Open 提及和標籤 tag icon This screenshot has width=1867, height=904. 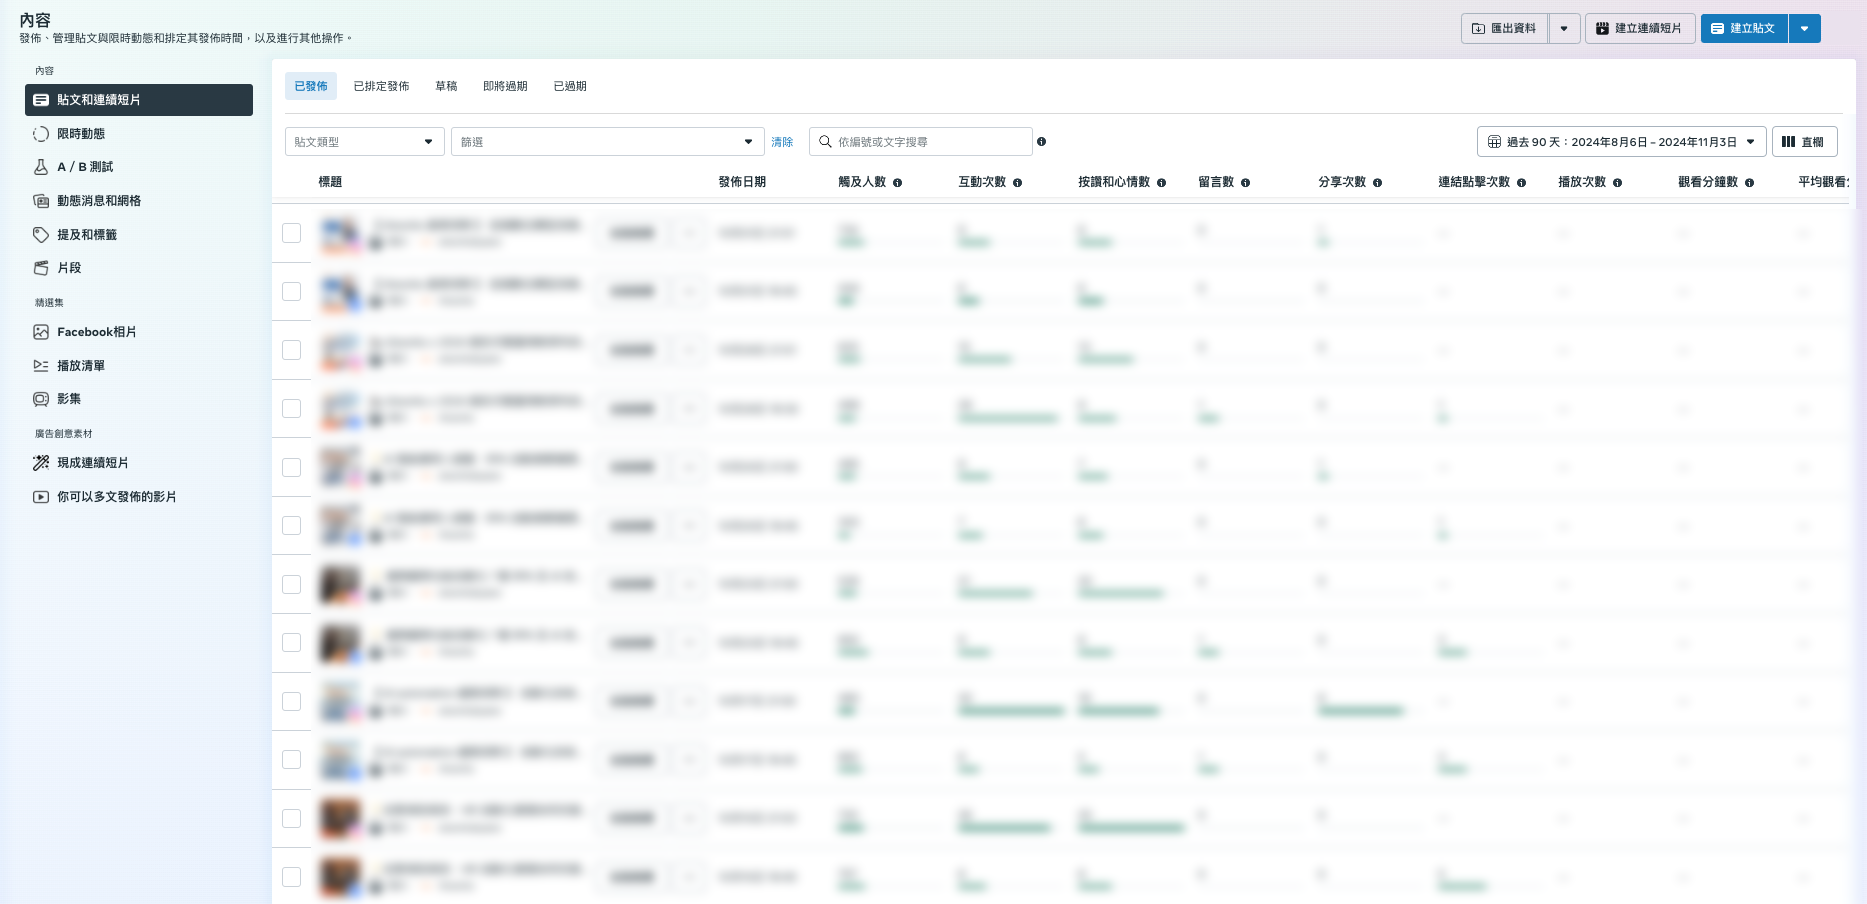tap(41, 235)
